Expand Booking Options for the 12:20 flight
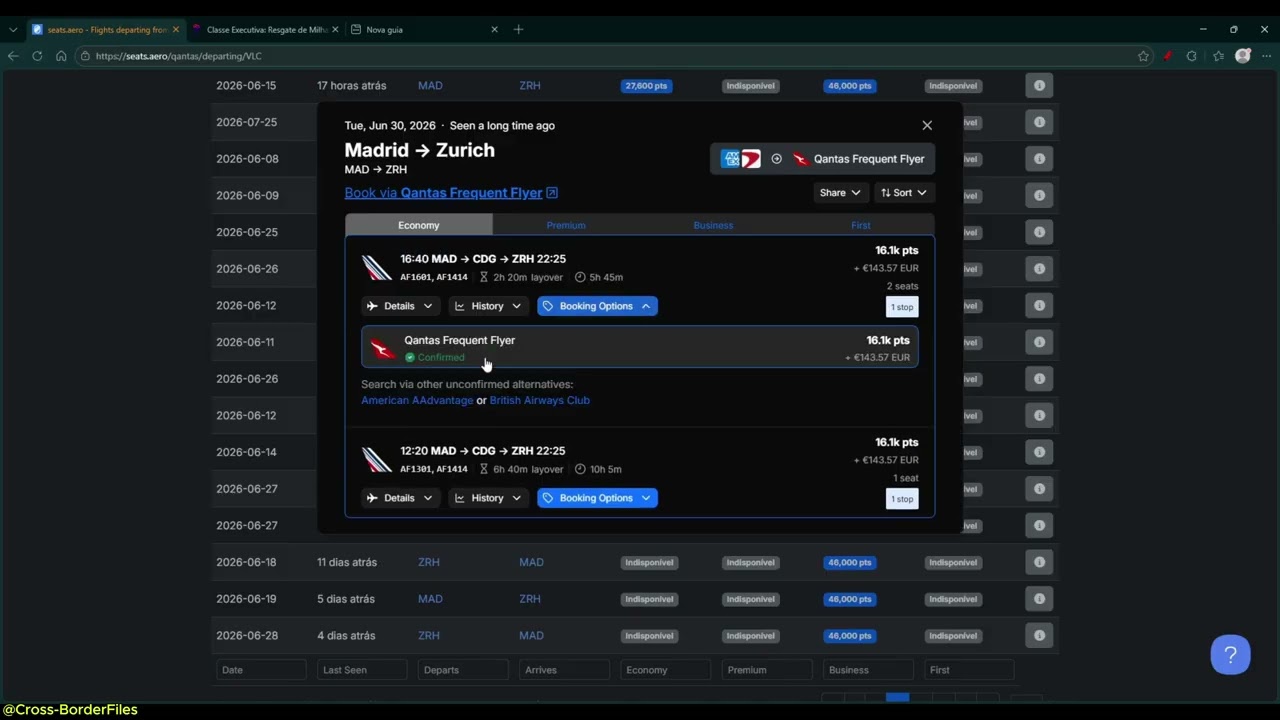The width and height of the screenshot is (1280, 720). pyautogui.click(x=597, y=498)
